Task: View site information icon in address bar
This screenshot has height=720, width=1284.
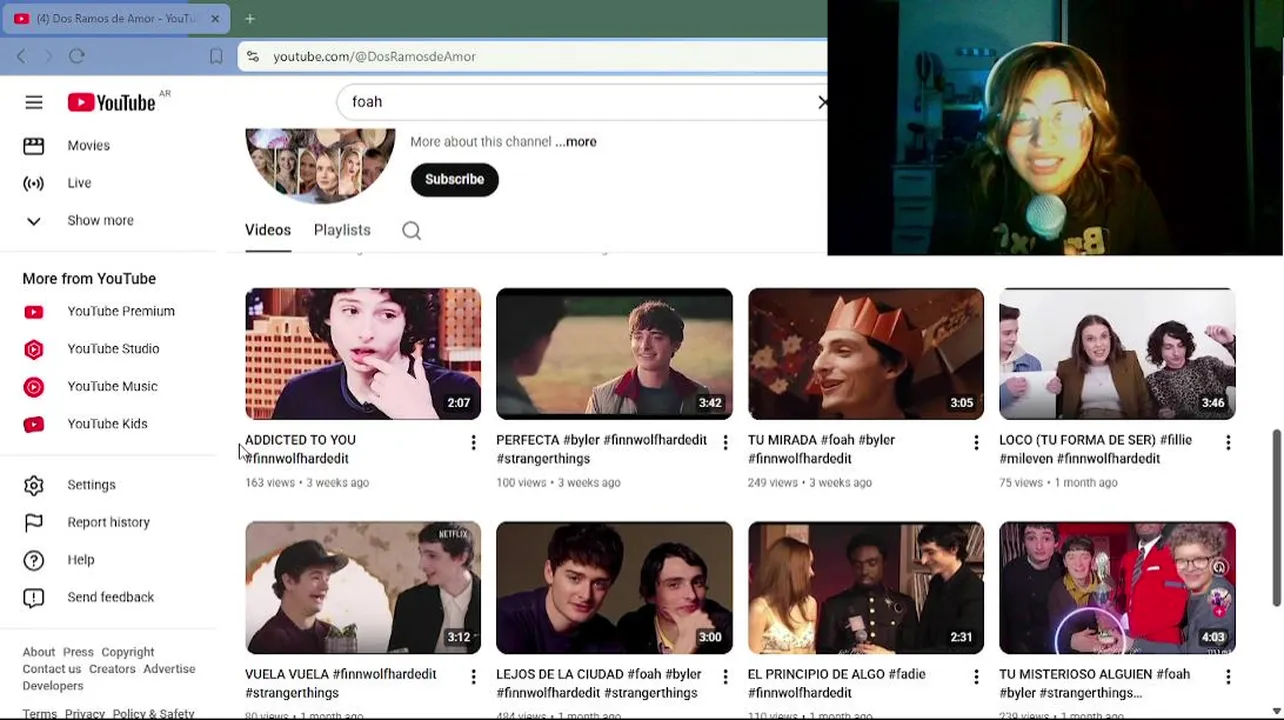Action: pos(253,57)
